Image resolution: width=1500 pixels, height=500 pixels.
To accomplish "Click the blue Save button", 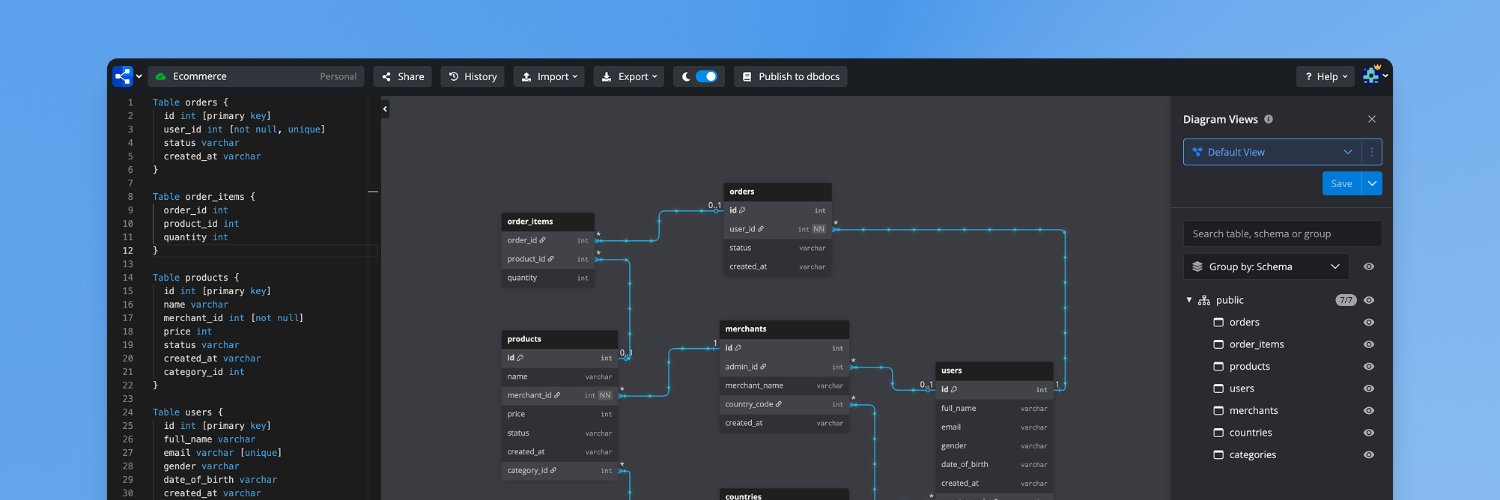I will [1342, 183].
